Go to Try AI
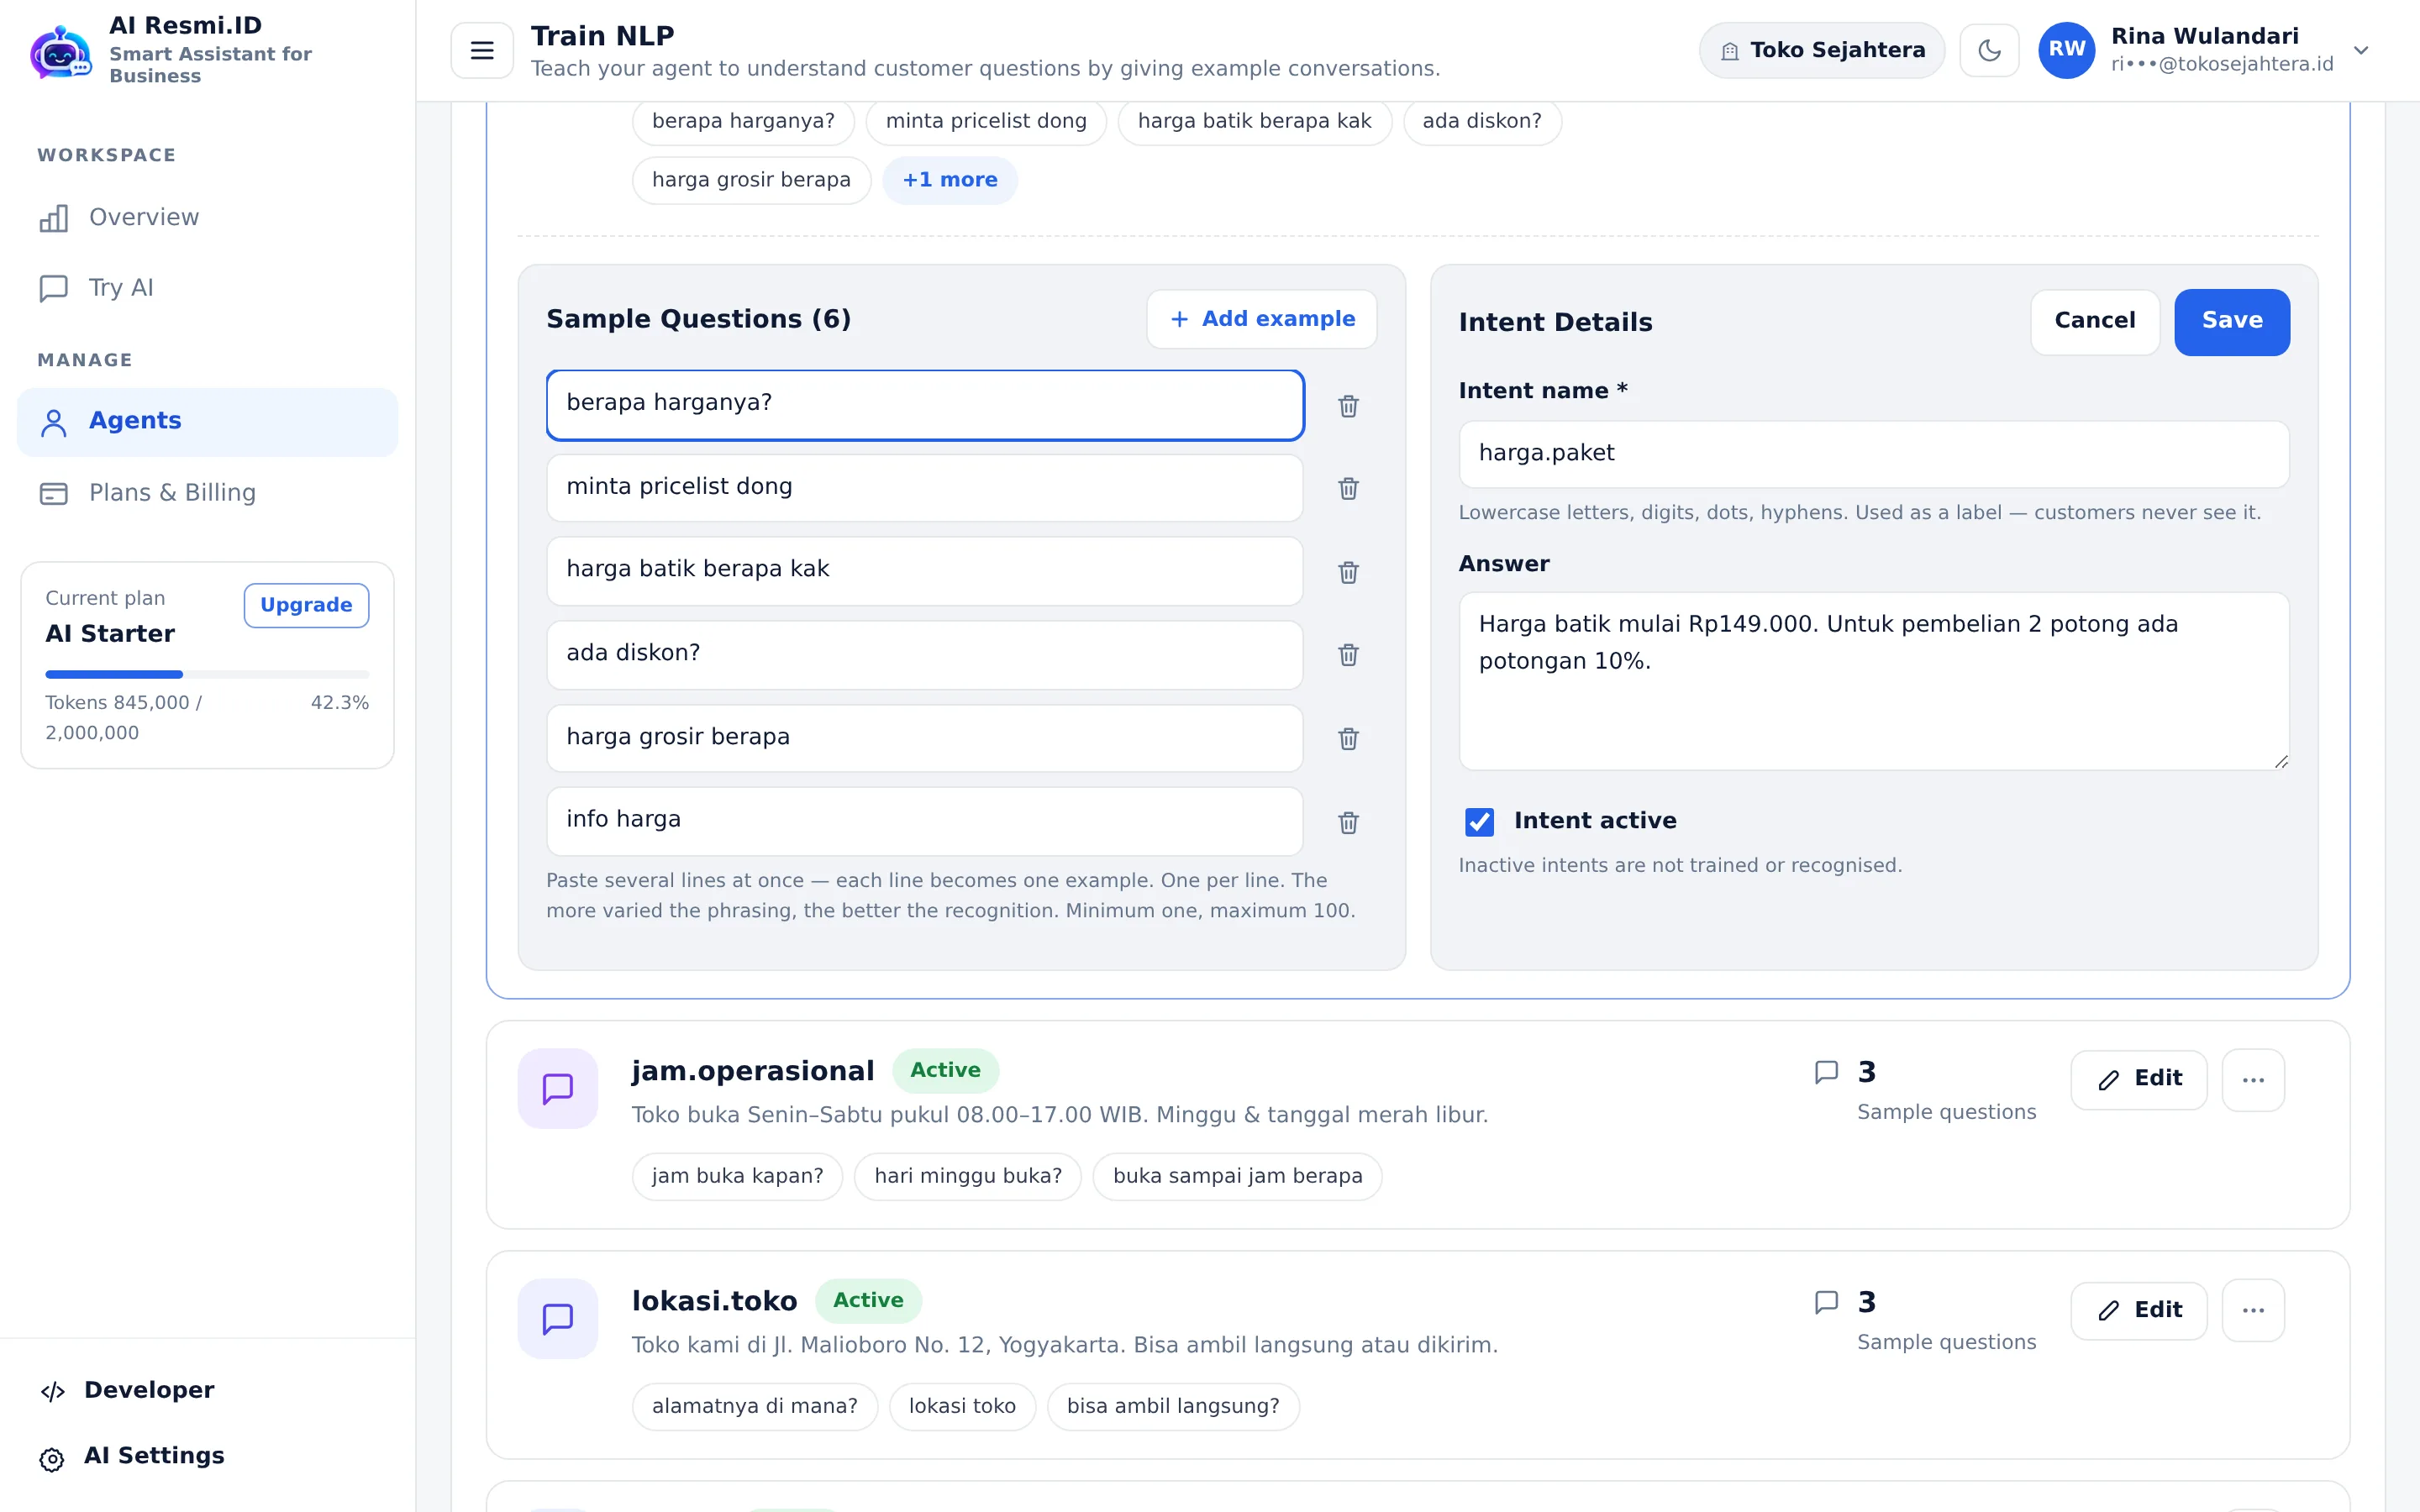Screen dimensions: 2420x1512 click(x=207, y=288)
